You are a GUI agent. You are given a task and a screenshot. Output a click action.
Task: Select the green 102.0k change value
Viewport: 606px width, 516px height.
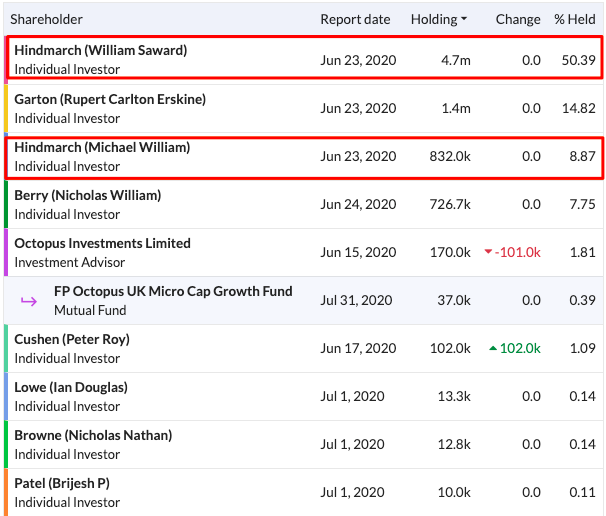[520, 348]
